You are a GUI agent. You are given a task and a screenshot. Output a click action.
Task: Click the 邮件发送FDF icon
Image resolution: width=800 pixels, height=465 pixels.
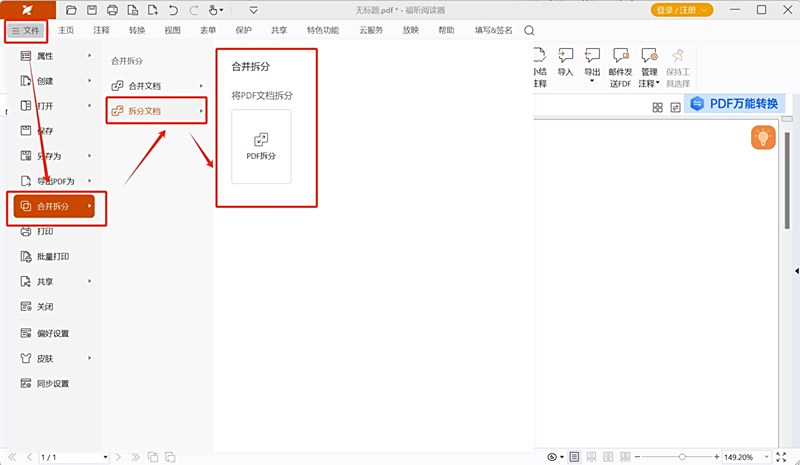(x=620, y=68)
